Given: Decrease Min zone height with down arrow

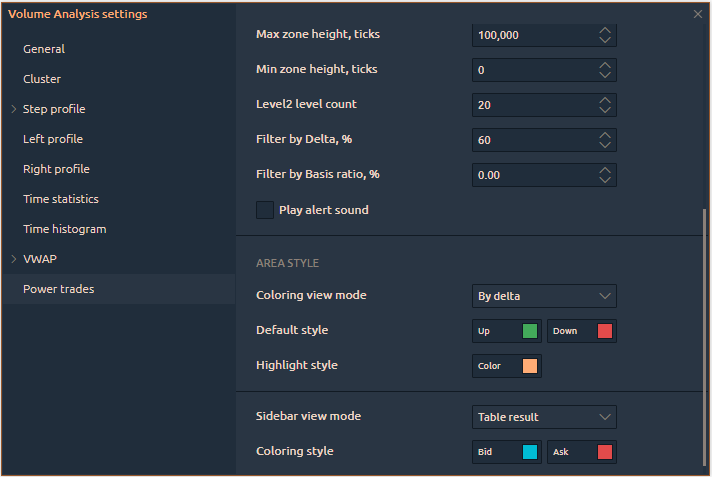Looking at the screenshot, I should (x=604, y=75).
